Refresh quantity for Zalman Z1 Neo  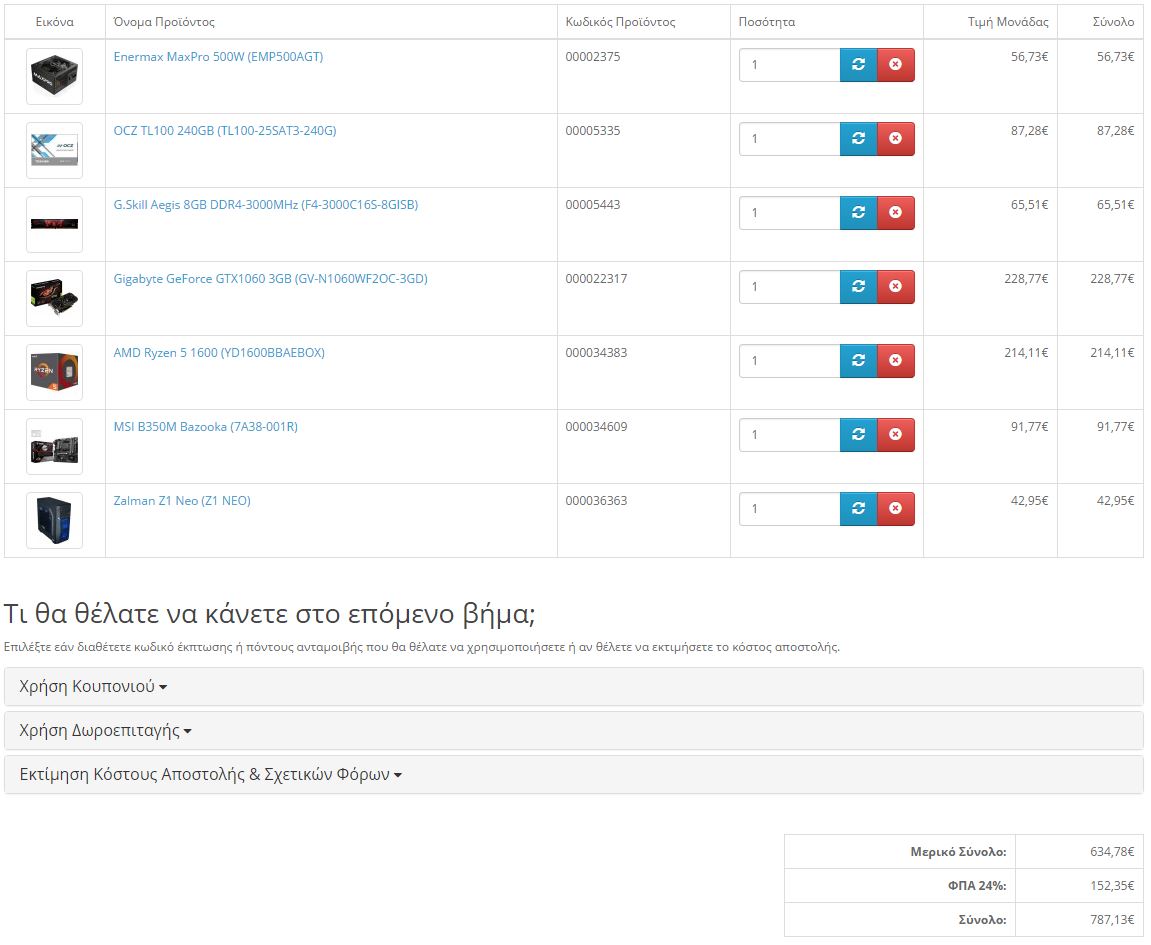click(858, 510)
